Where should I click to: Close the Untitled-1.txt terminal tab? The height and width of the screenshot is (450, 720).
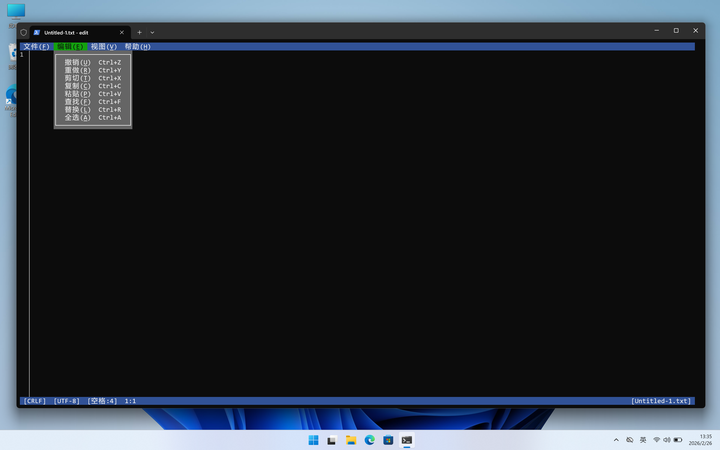point(122,33)
